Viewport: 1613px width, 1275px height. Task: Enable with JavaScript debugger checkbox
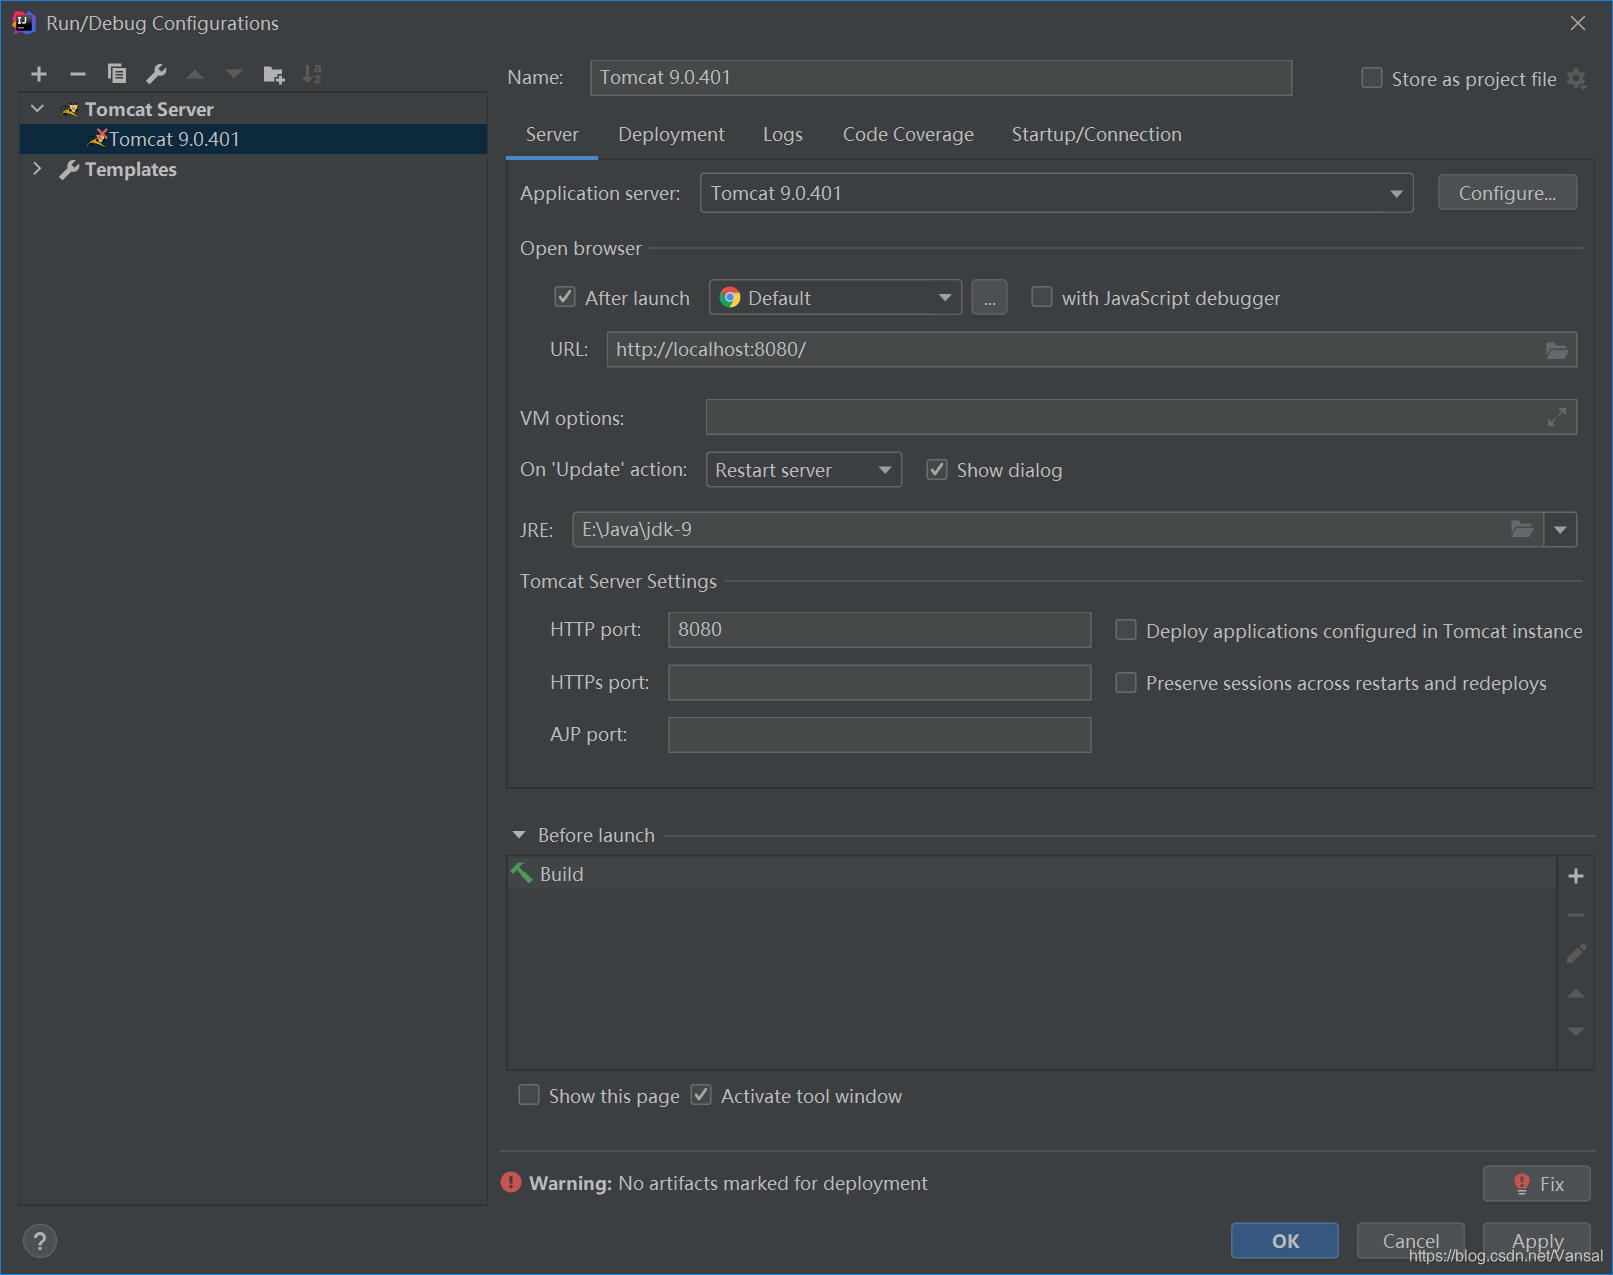tap(1042, 297)
